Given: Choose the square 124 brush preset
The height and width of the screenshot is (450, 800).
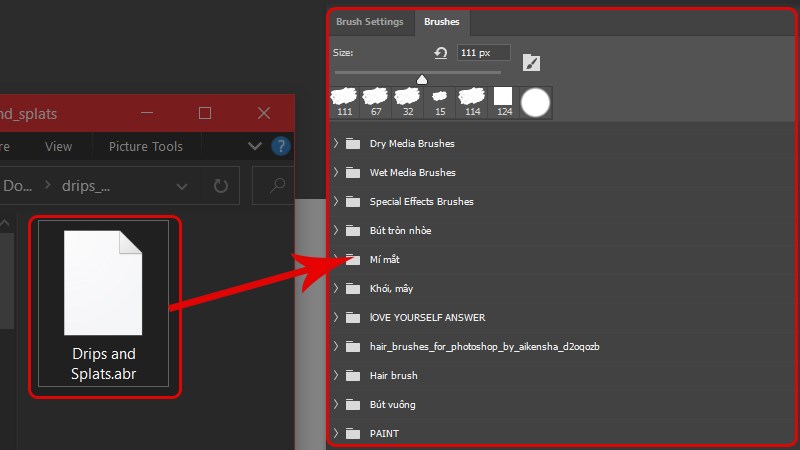Looking at the screenshot, I should tap(504, 102).
